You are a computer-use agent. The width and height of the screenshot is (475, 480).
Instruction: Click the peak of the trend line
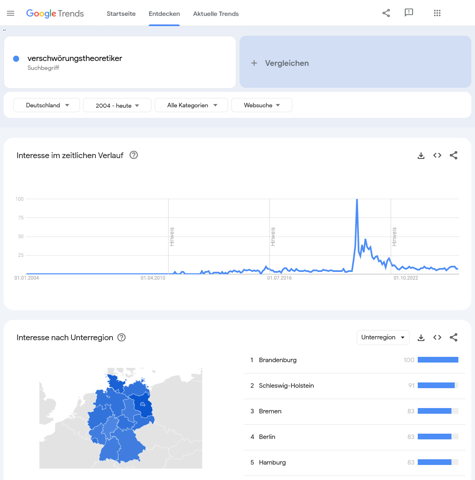click(357, 200)
